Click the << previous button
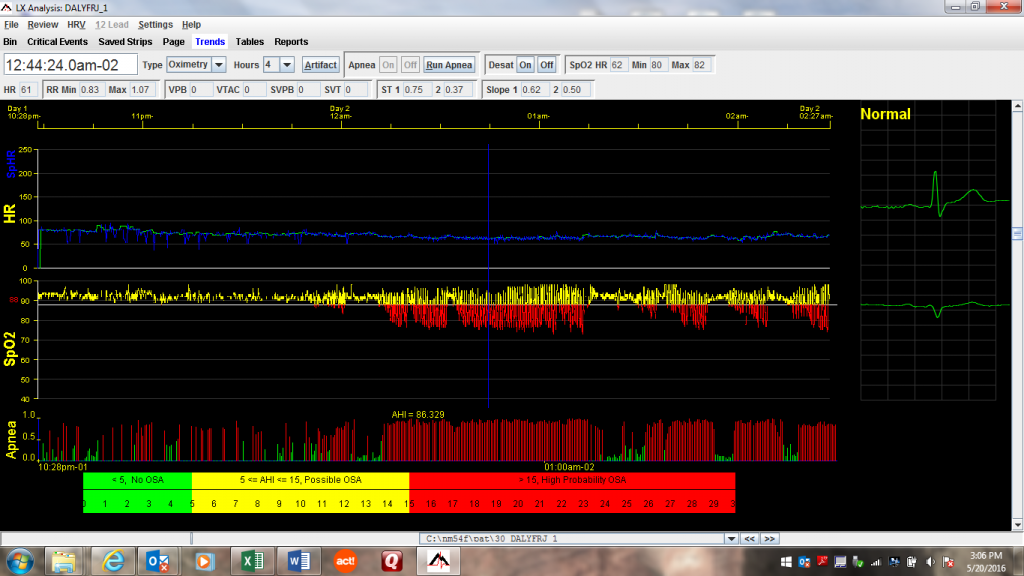Image resolution: width=1024 pixels, height=576 pixels. tap(750, 539)
